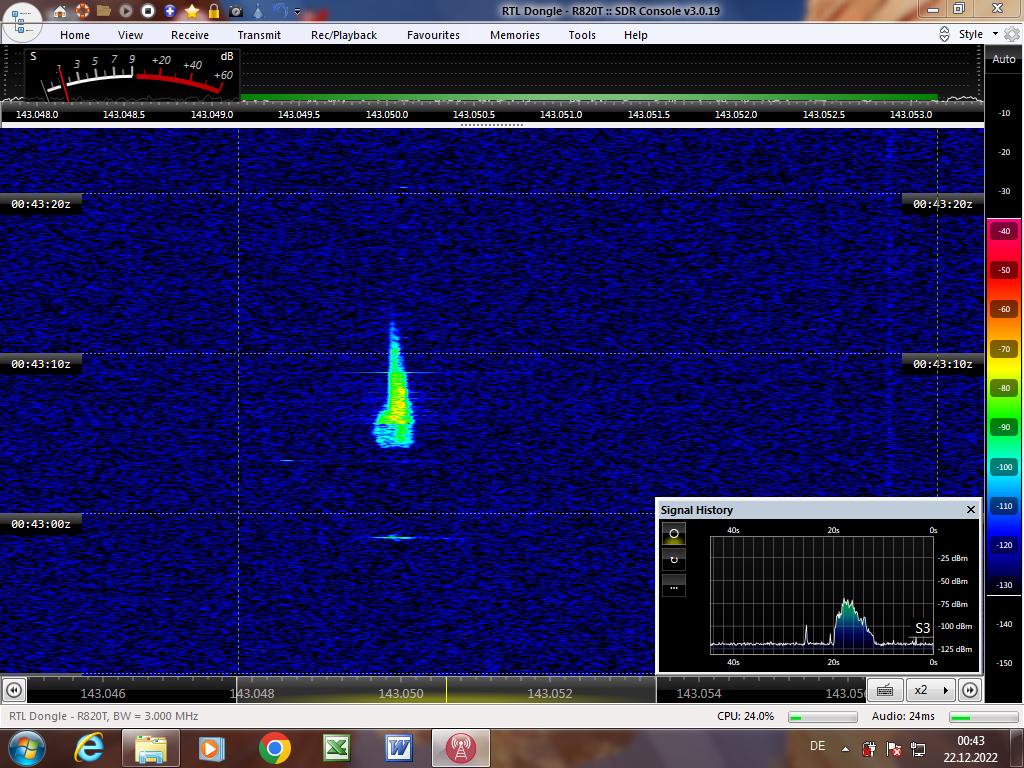Open the Help ribbon tab
The image size is (1024, 768).
point(635,35)
